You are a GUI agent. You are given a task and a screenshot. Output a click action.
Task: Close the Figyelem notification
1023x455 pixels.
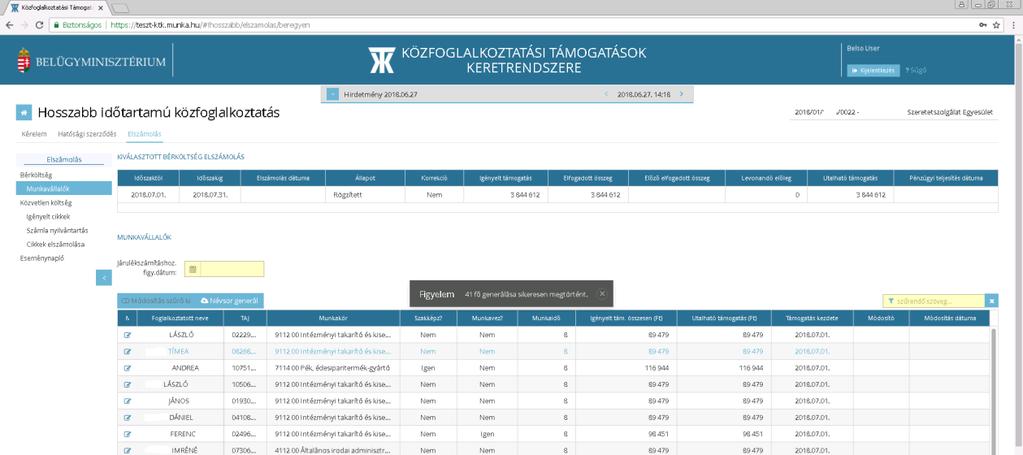(x=602, y=294)
